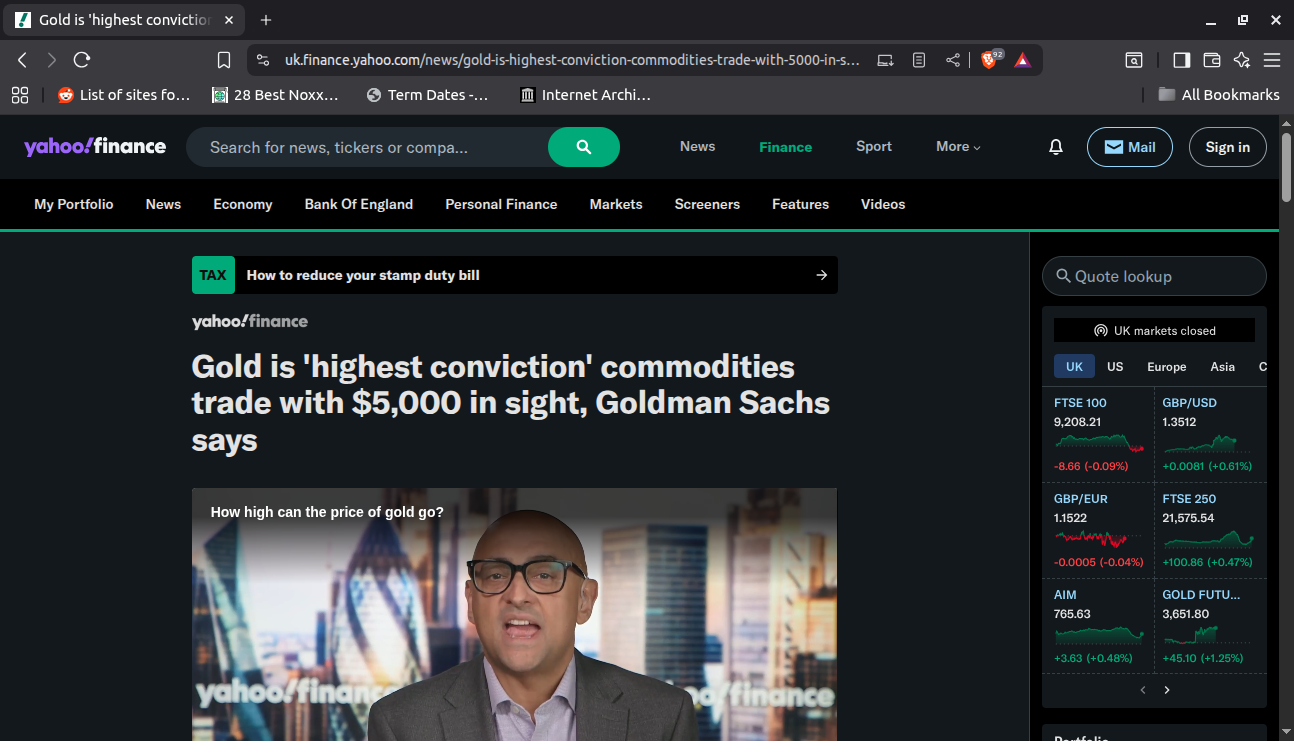Click the Yahoo Finance logo in header
The image size is (1294, 741).
[x=95, y=147]
